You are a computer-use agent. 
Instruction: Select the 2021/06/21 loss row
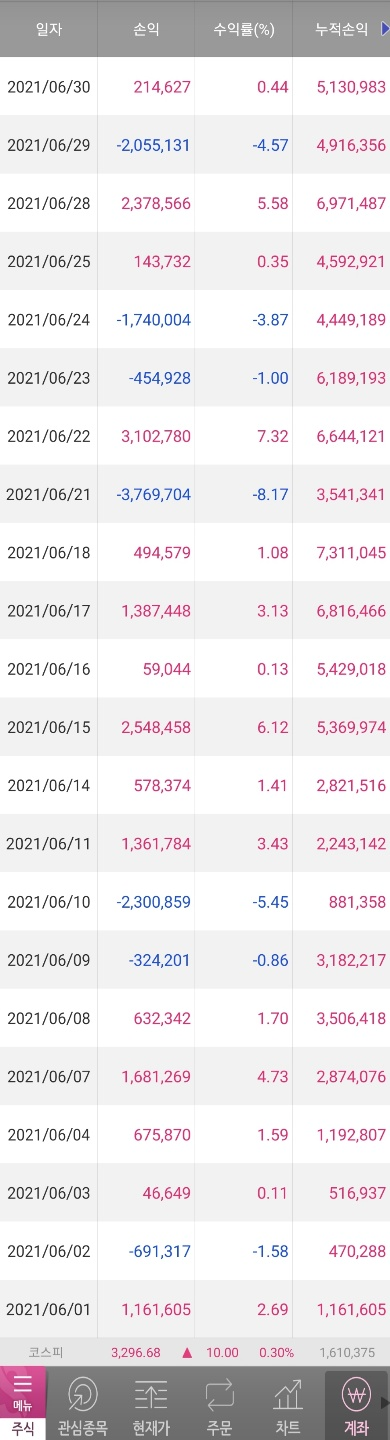195,494
